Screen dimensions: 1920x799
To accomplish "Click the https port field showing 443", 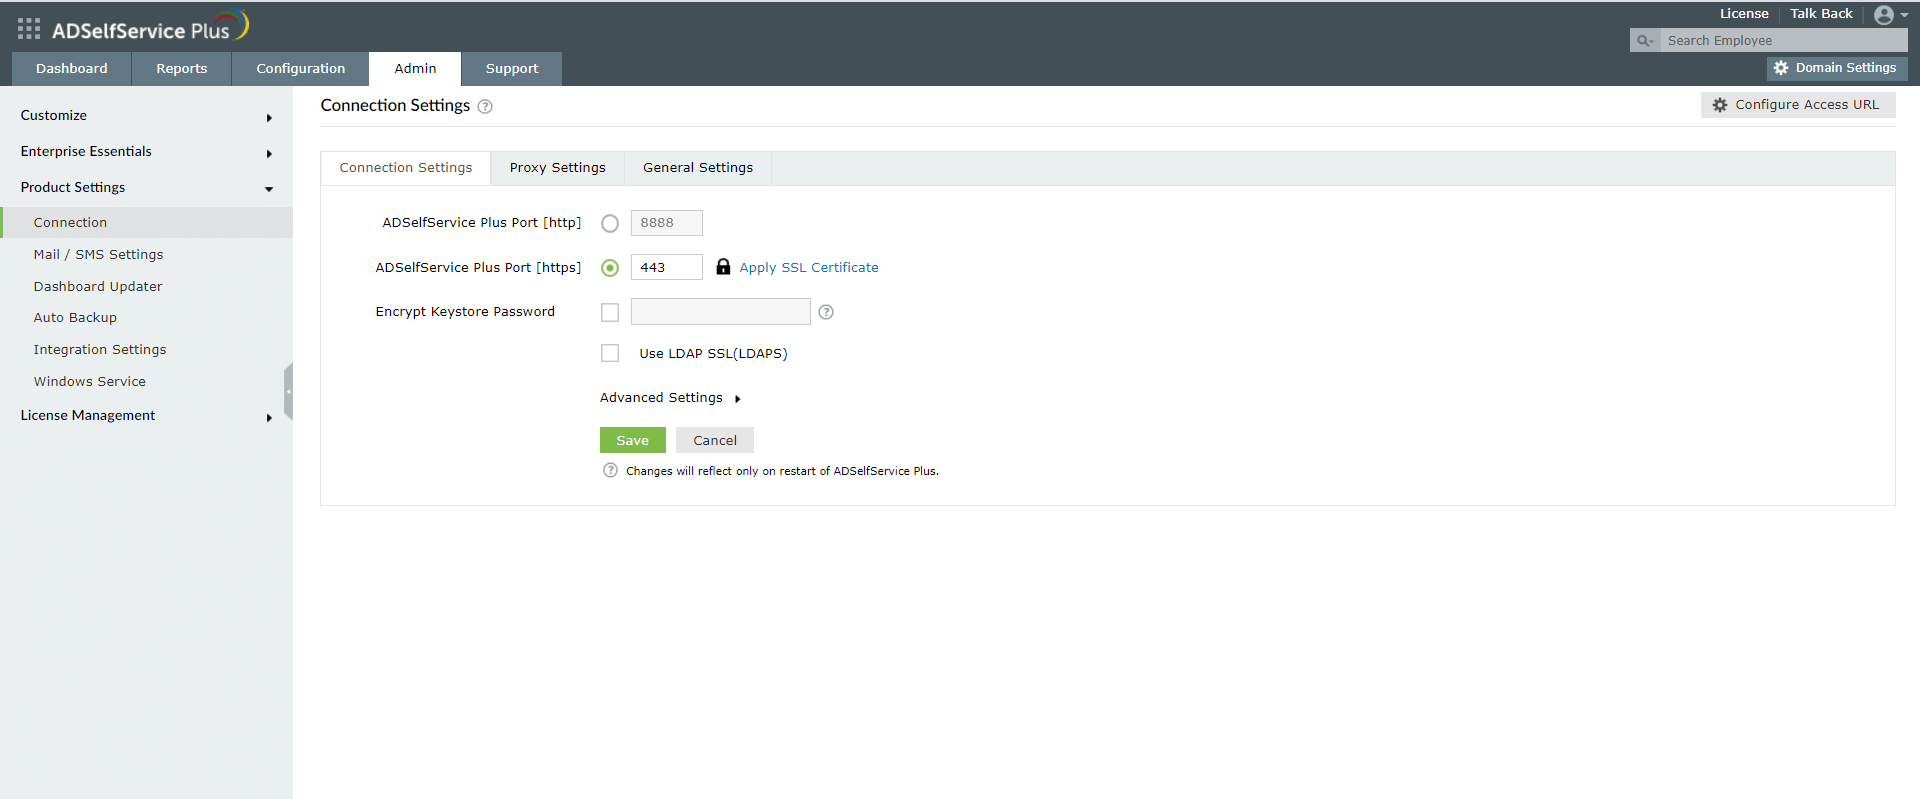I will click(667, 267).
